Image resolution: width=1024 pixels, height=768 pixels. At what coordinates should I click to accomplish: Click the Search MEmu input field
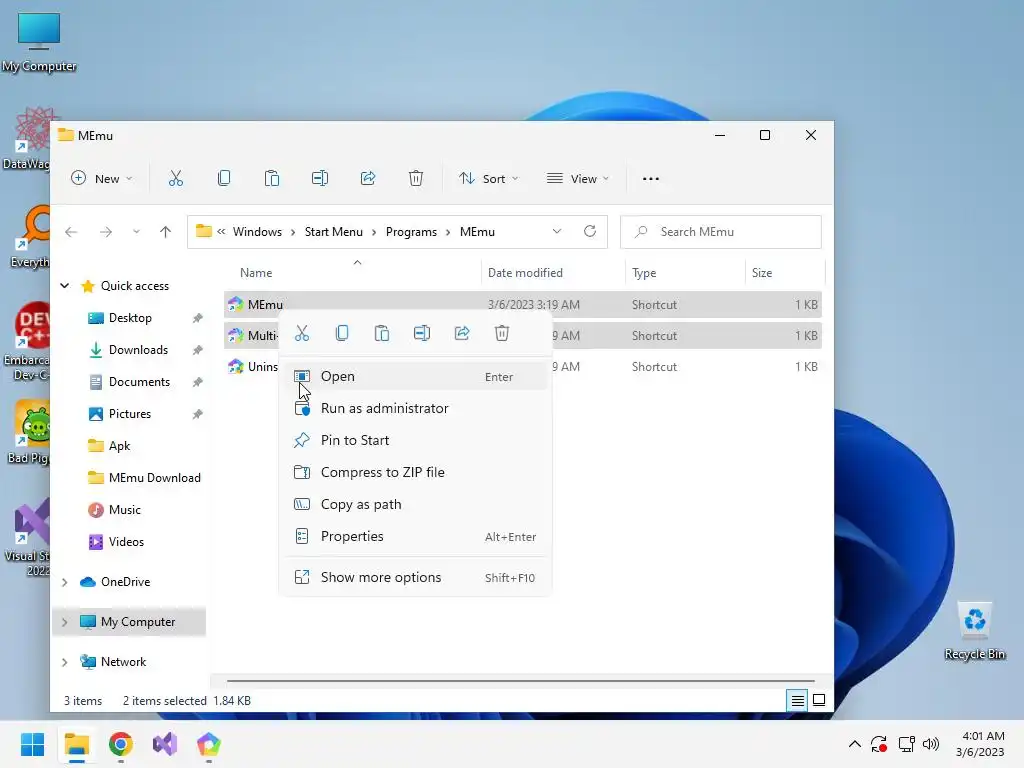pyautogui.click(x=720, y=232)
